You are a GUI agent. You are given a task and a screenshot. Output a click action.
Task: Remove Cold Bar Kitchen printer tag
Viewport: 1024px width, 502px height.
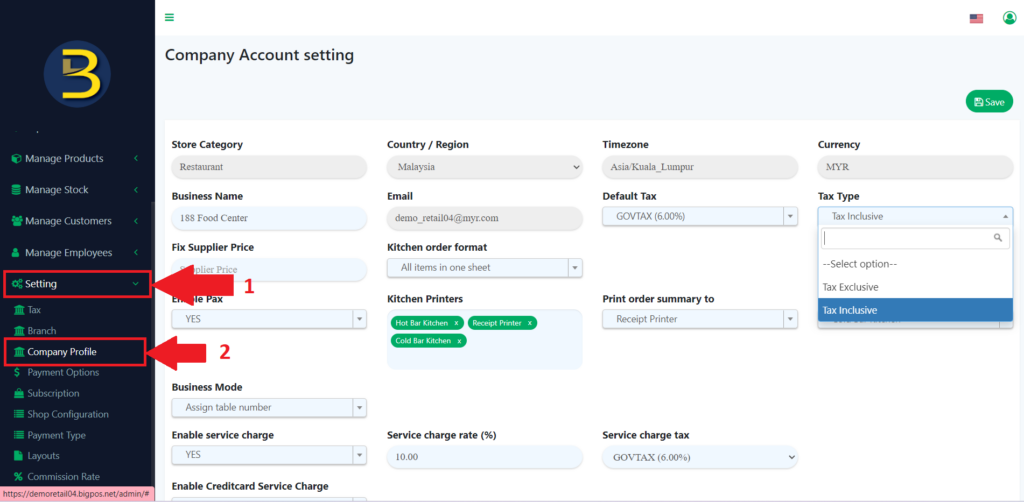click(459, 341)
